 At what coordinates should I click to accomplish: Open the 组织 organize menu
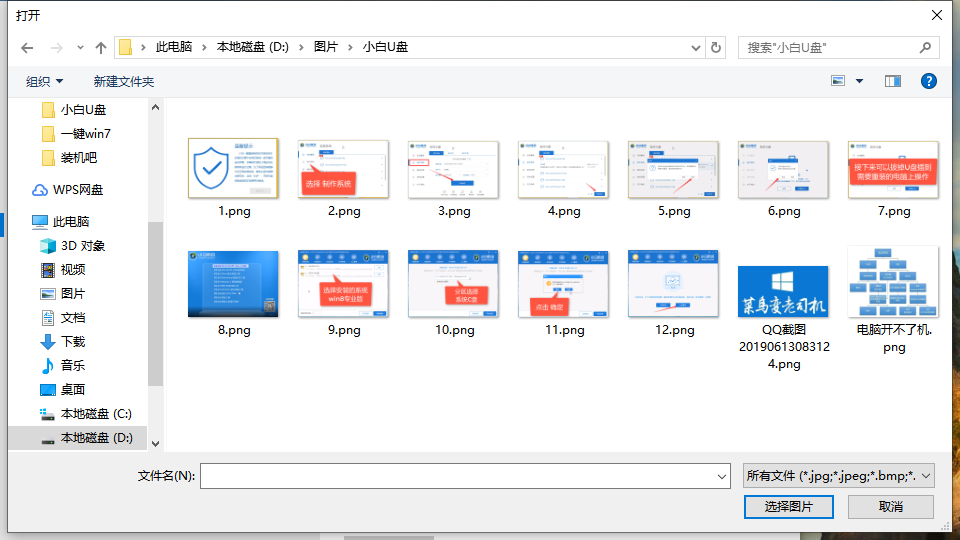[44, 81]
